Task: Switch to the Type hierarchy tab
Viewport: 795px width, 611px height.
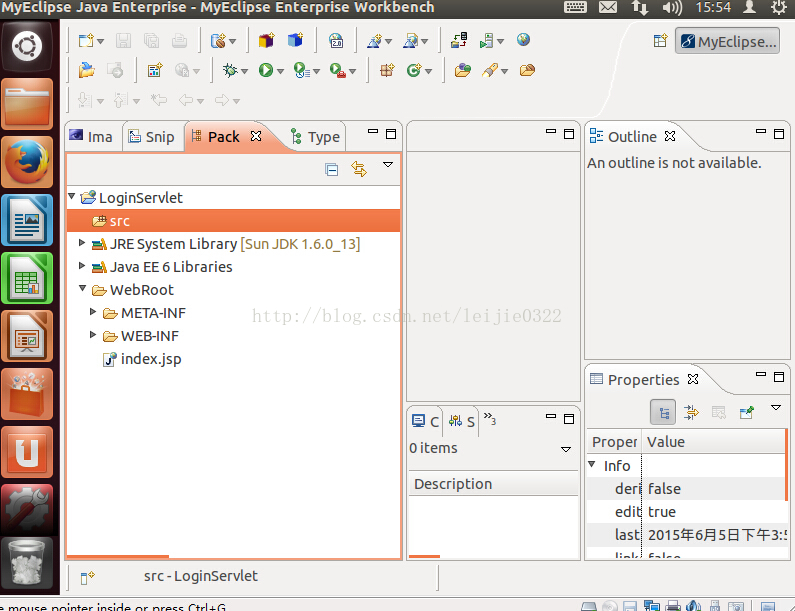Action: coord(315,137)
